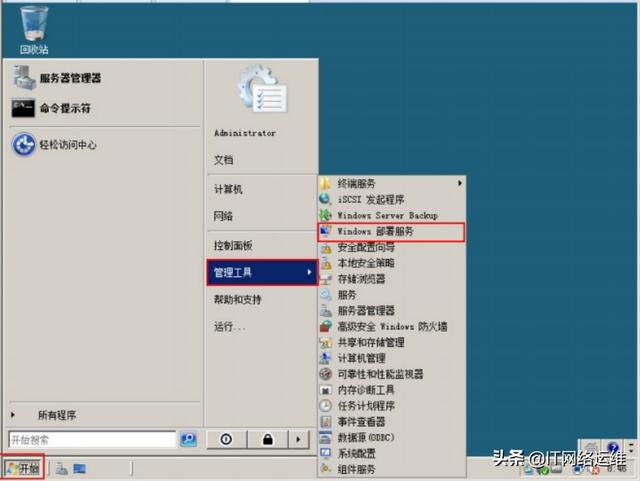Open 任务计划程序 text entry
The width and height of the screenshot is (640, 481).
coord(366,405)
